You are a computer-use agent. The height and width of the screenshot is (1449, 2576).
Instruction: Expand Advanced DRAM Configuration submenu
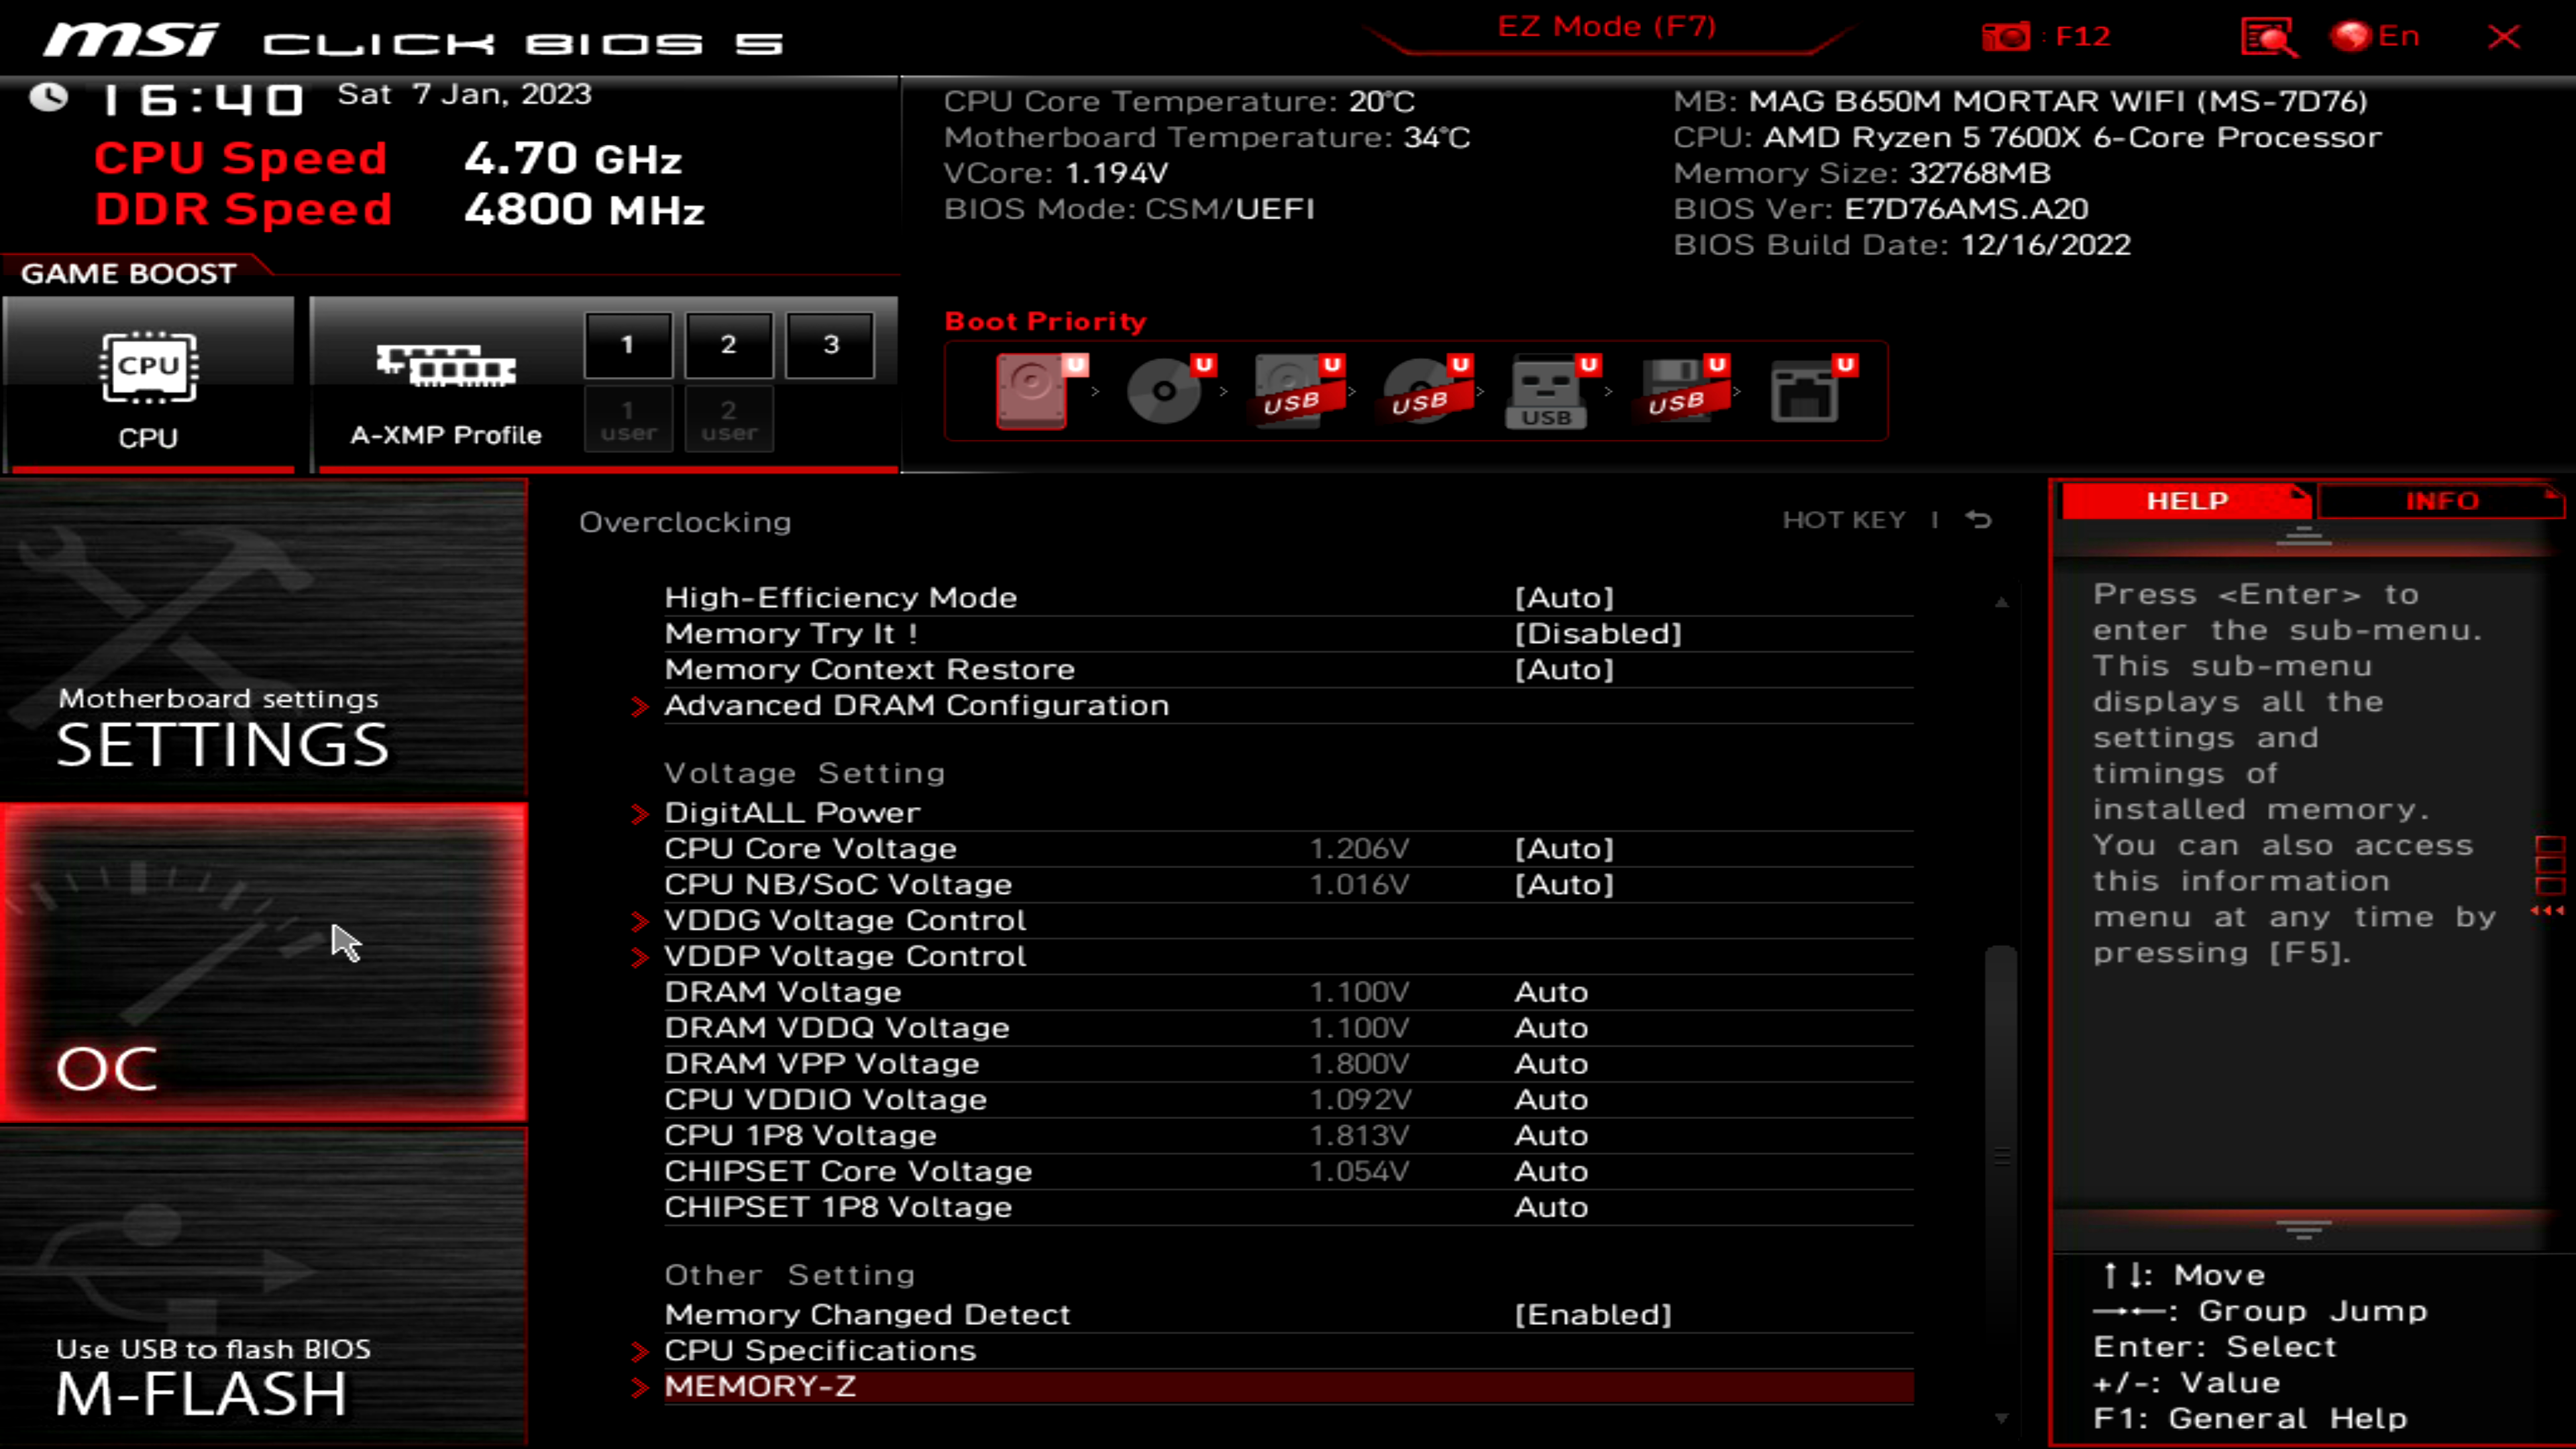(916, 706)
